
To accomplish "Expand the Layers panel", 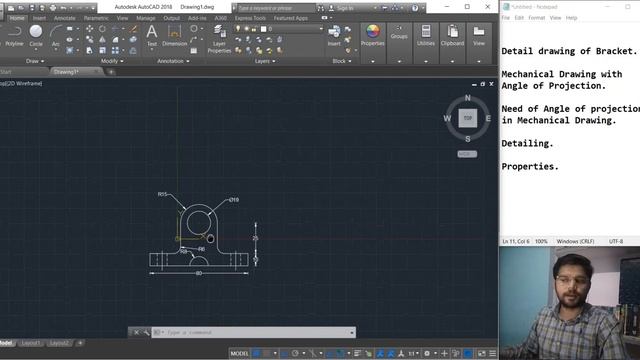I will coord(264,61).
